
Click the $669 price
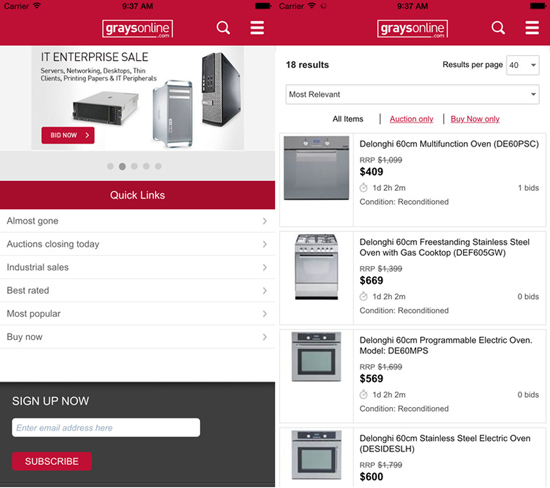[371, 280]
